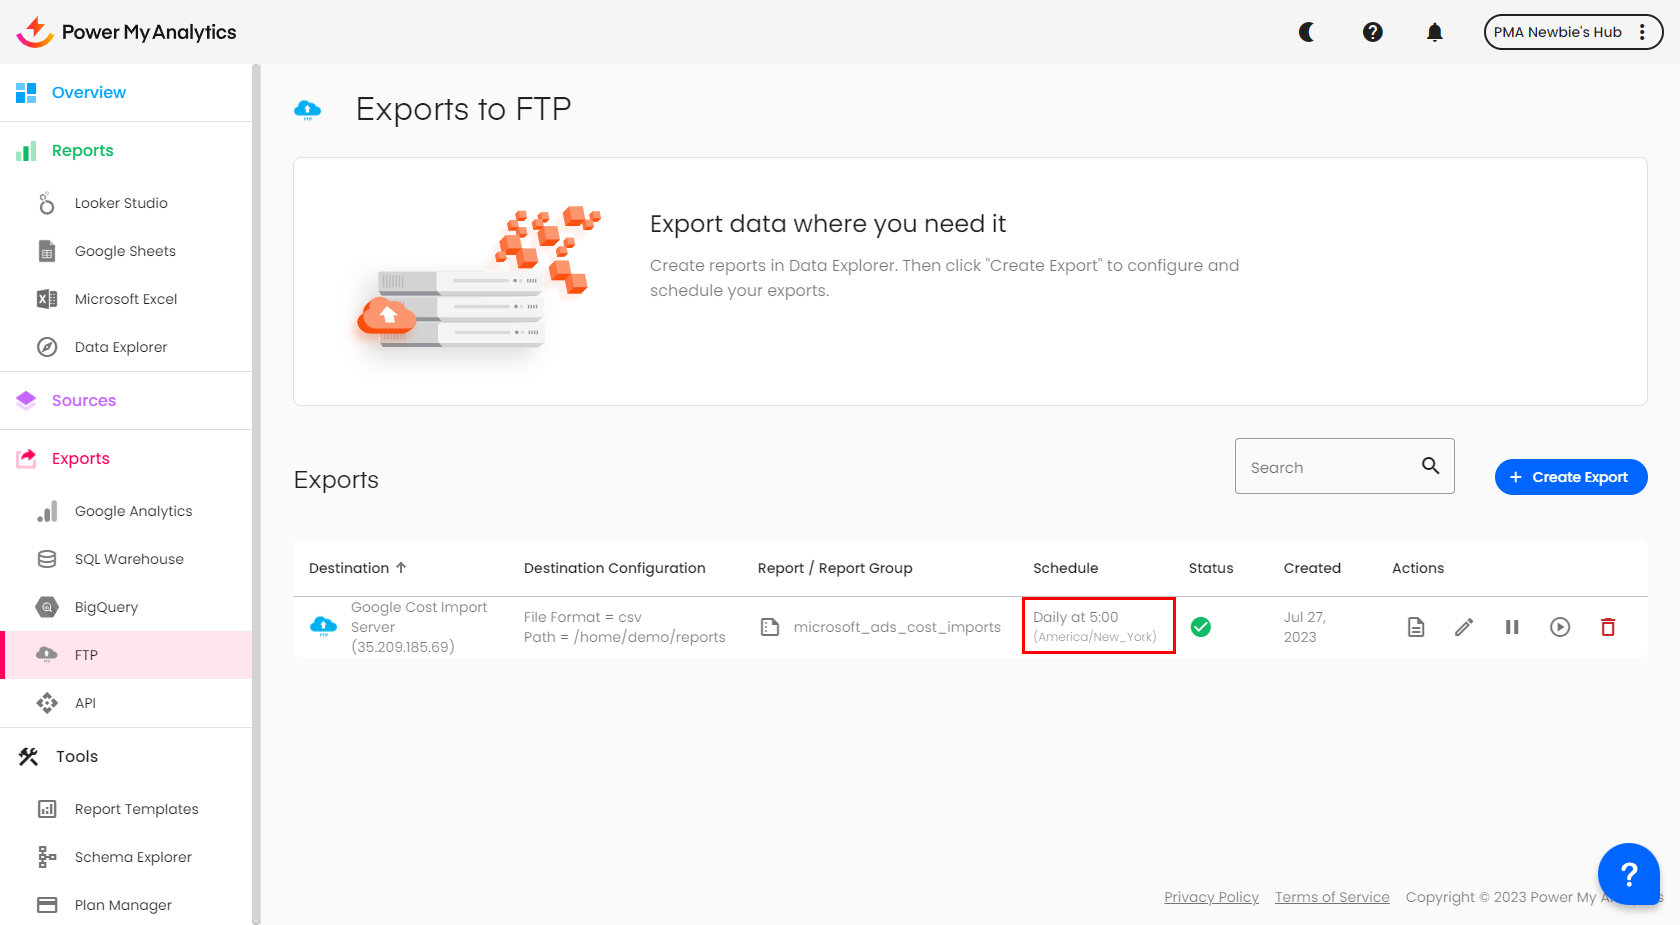The image size is (1680, 925).
Task: Open notifications bell icon
Action: tap(1434, 32)
